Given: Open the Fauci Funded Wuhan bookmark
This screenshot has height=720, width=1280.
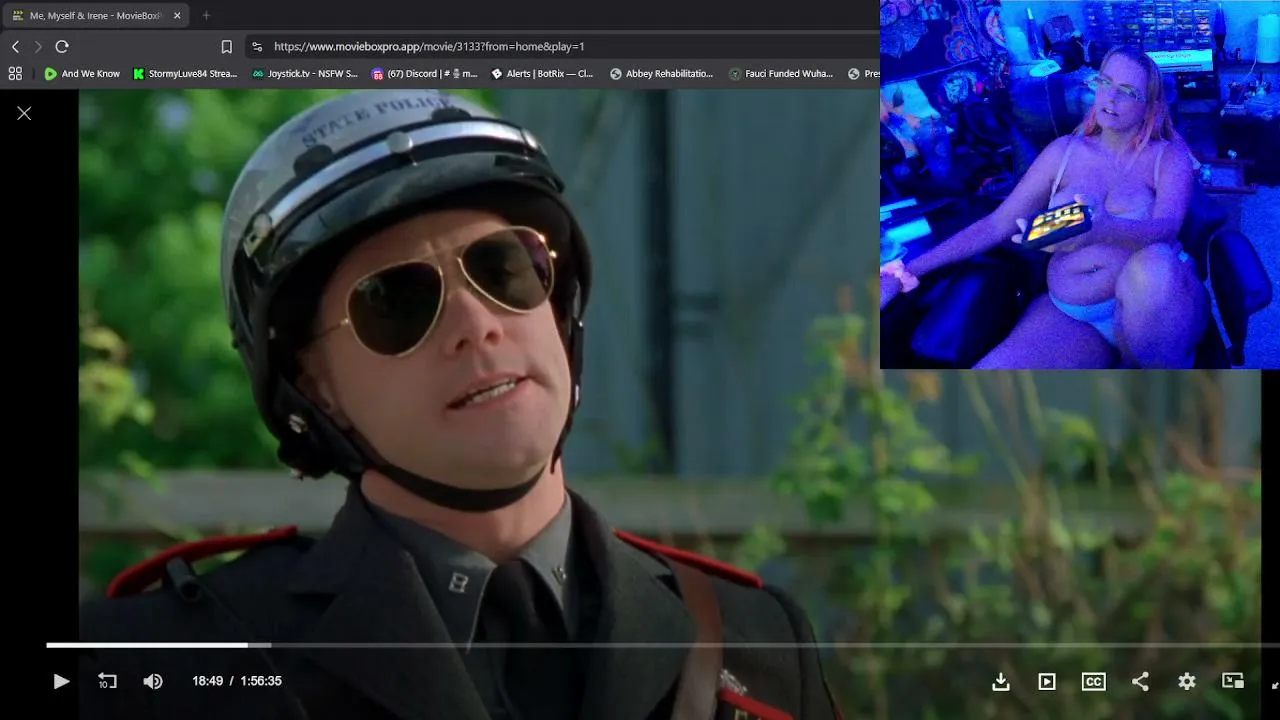Looking at the screenshot, I should (781, 74).
